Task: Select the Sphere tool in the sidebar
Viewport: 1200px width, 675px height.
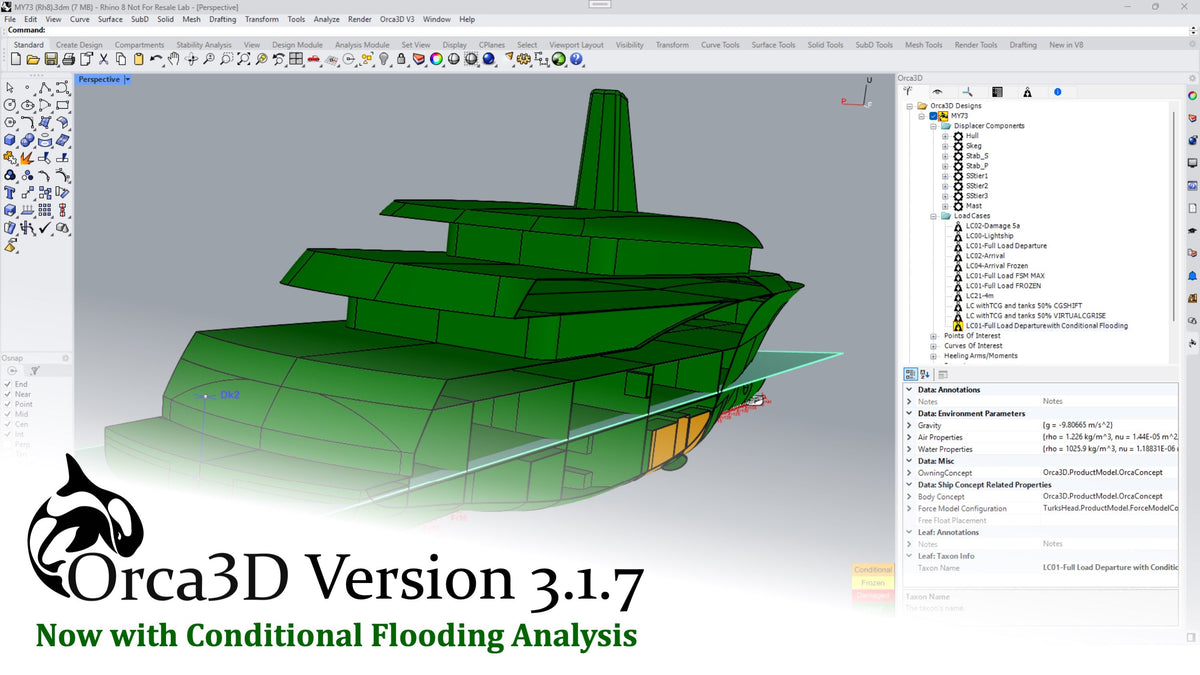Action: [x=26, y=140]
